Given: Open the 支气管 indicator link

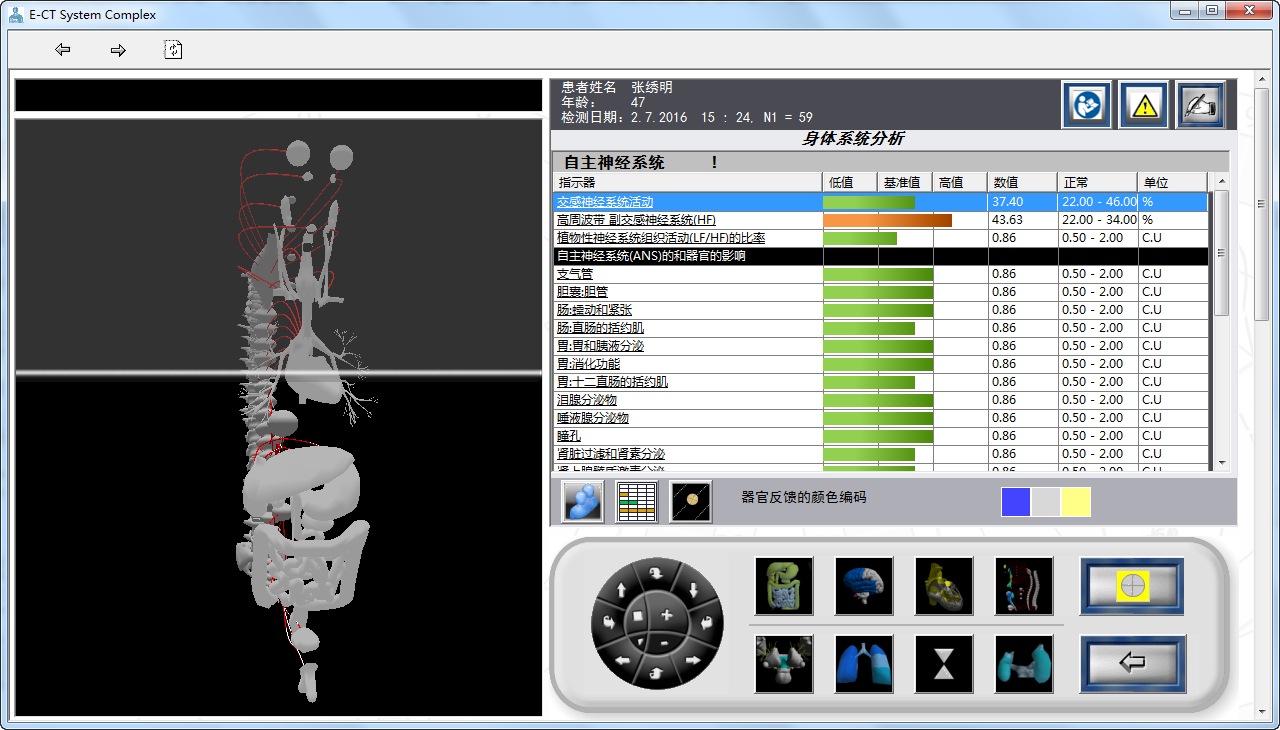Looking at the screenshot, I should [575, 274].
